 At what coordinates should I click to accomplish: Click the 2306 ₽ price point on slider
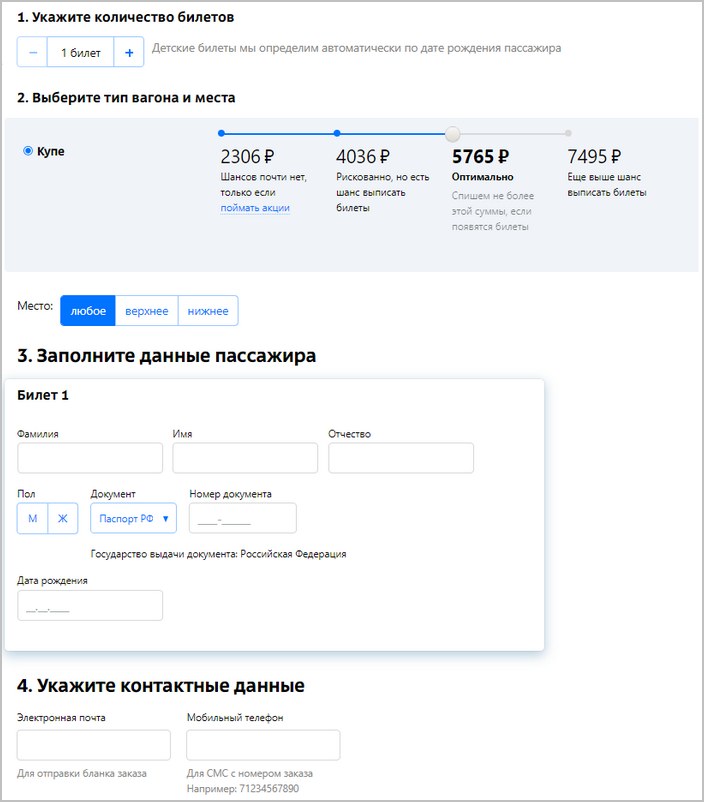pyautogui.click(x=221, y=132)
